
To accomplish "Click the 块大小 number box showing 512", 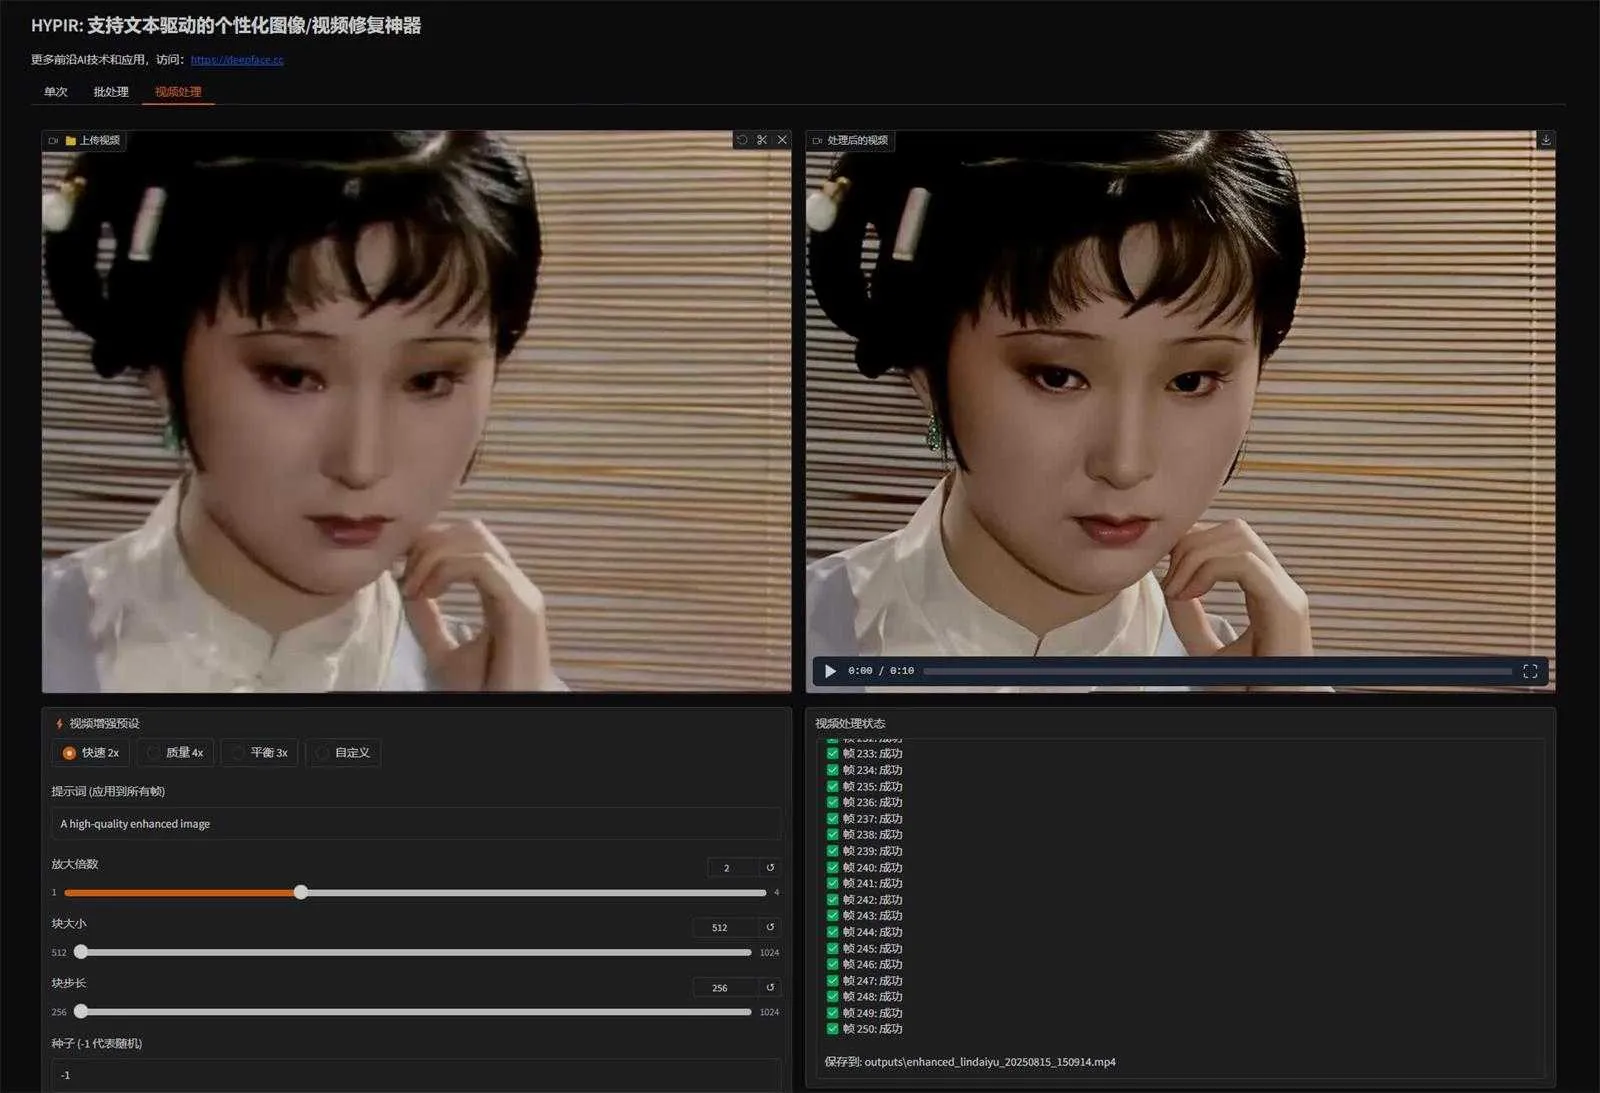I will 725,927.
